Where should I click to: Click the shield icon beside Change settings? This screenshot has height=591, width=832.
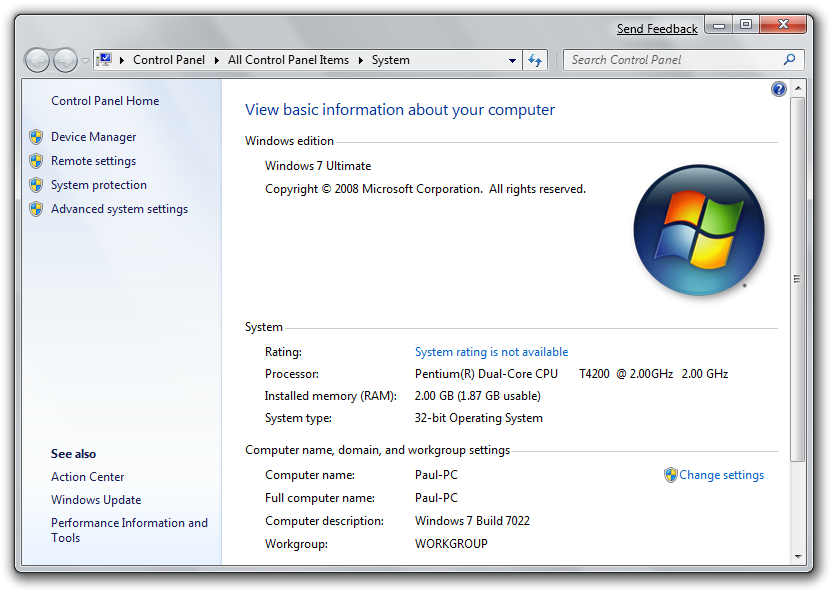click(671, 475)
